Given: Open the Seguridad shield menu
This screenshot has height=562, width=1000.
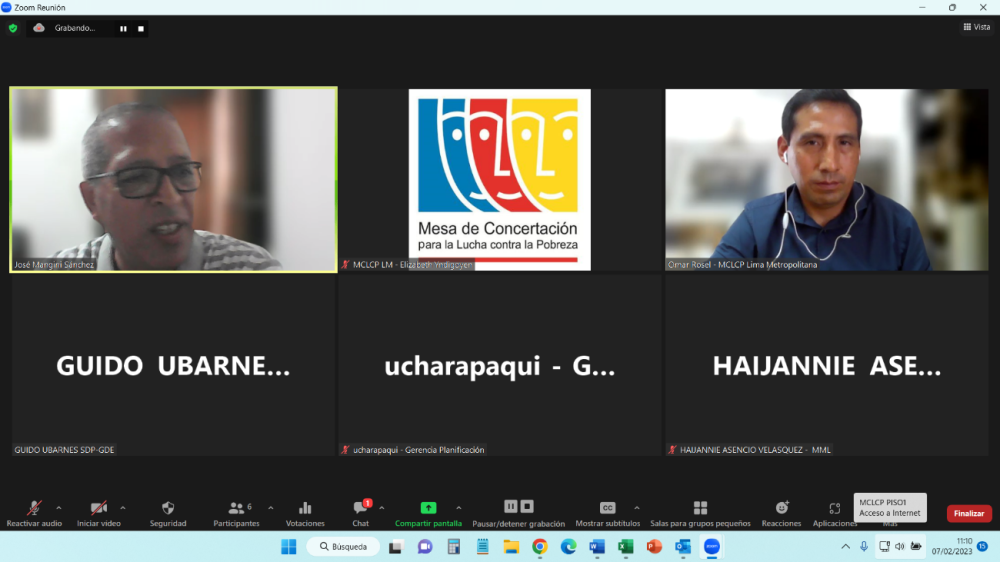Looking at the screenshot, I should coord(168,512).
